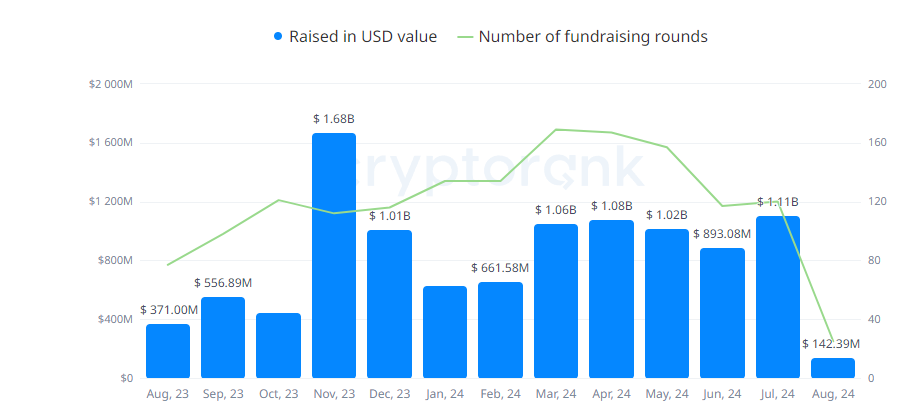Viewport: 914px width, 420px height.
Task: Select the May, 24 bar of $1.02B
Action: pos(667,303)
